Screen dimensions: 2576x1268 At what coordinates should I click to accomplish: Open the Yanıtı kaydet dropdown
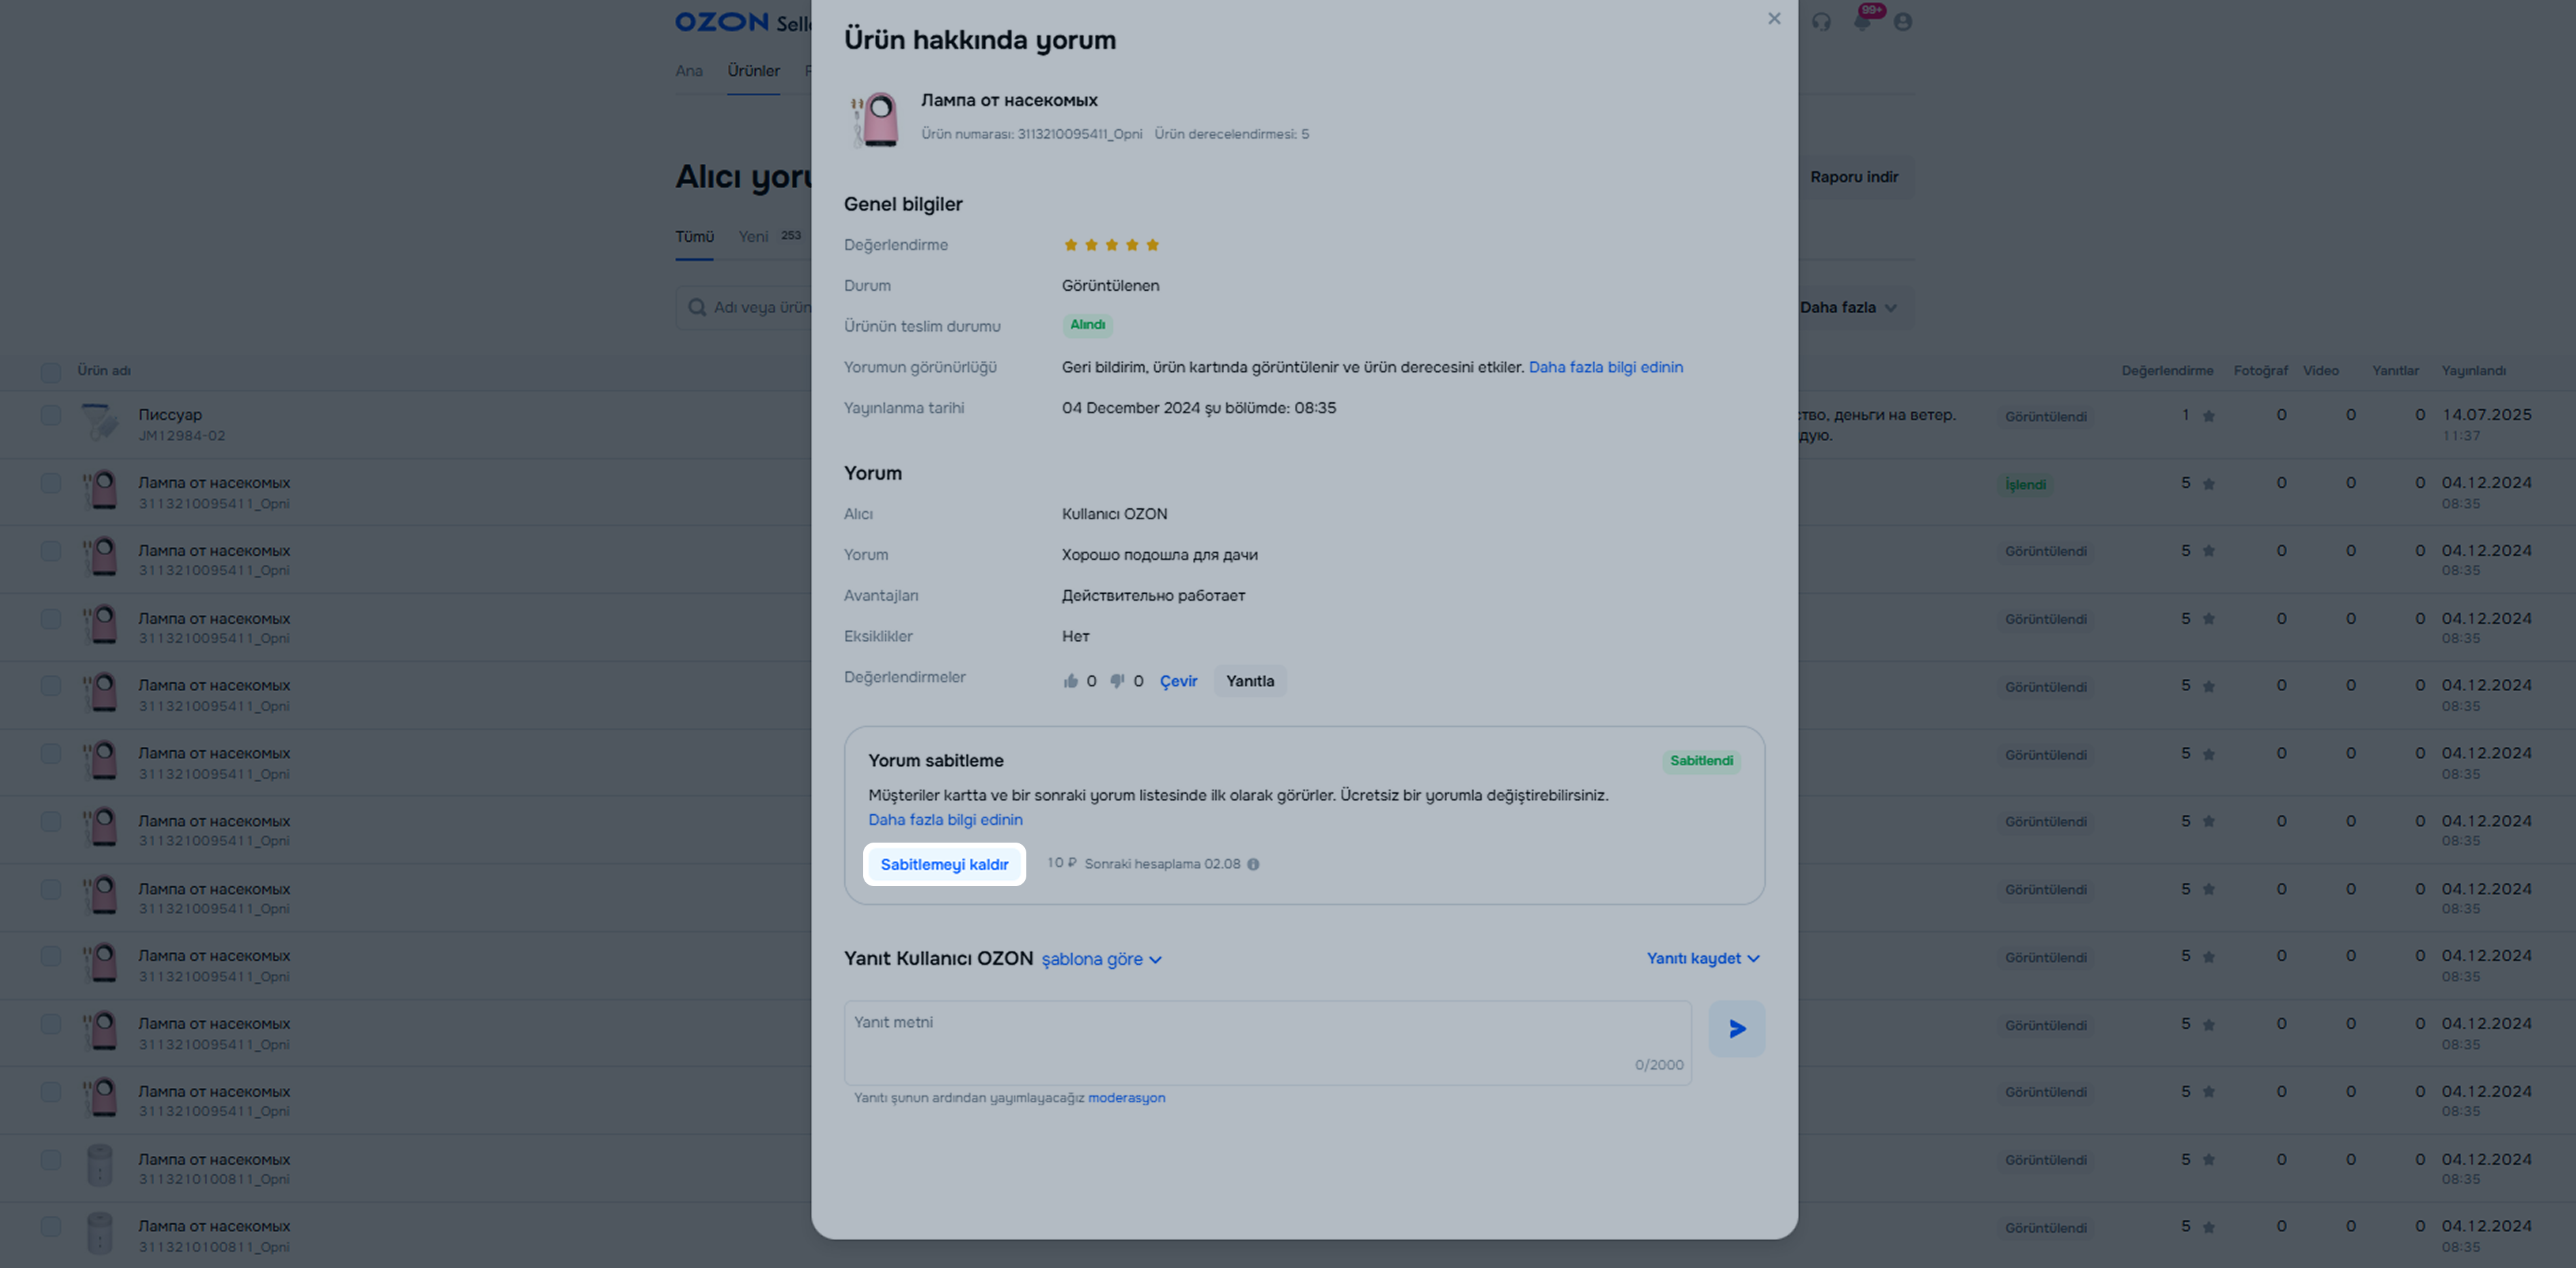point(1703,958)
